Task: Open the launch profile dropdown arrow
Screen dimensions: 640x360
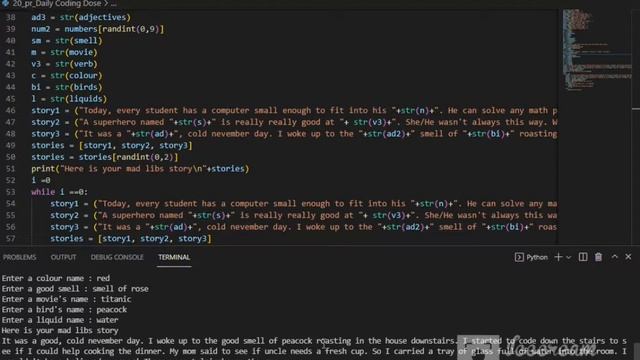Action: [x=568, y=257]
